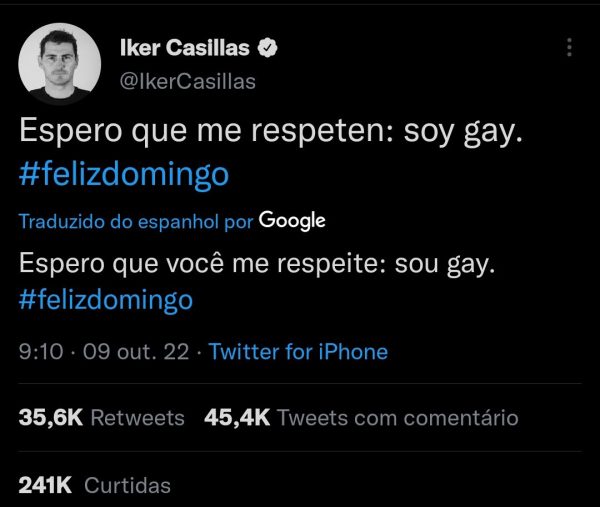Open #felizdomingo hashtag in original tweet

click(x=124, y=174)
